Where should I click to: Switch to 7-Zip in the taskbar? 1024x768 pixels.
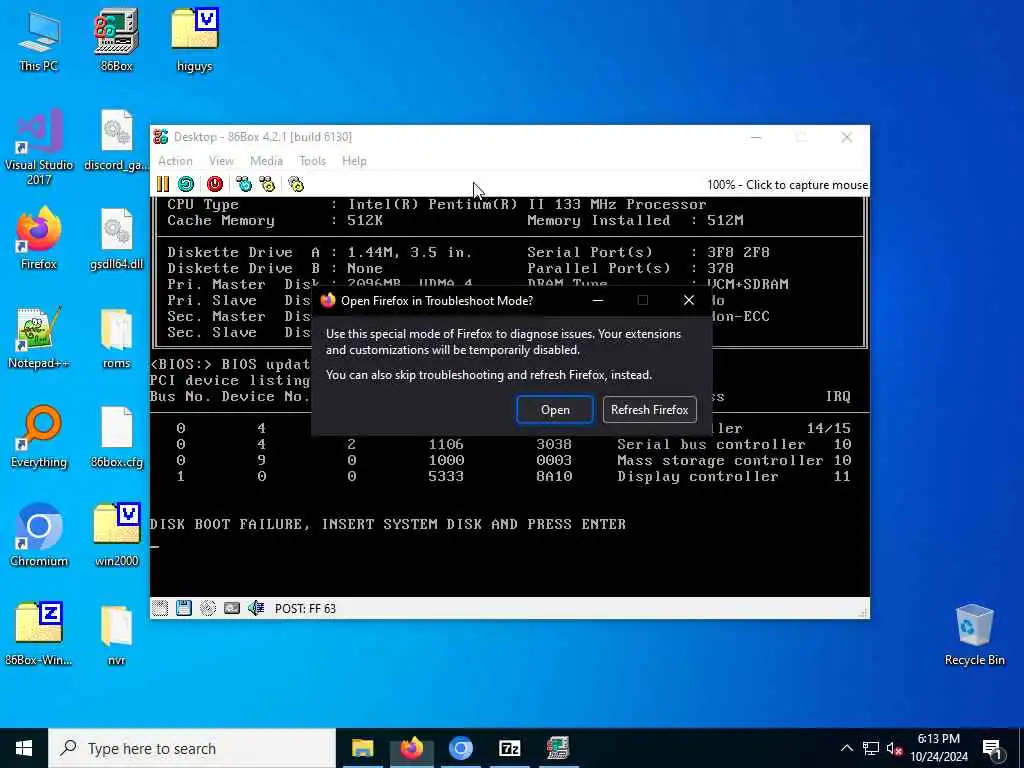(509, 748)
